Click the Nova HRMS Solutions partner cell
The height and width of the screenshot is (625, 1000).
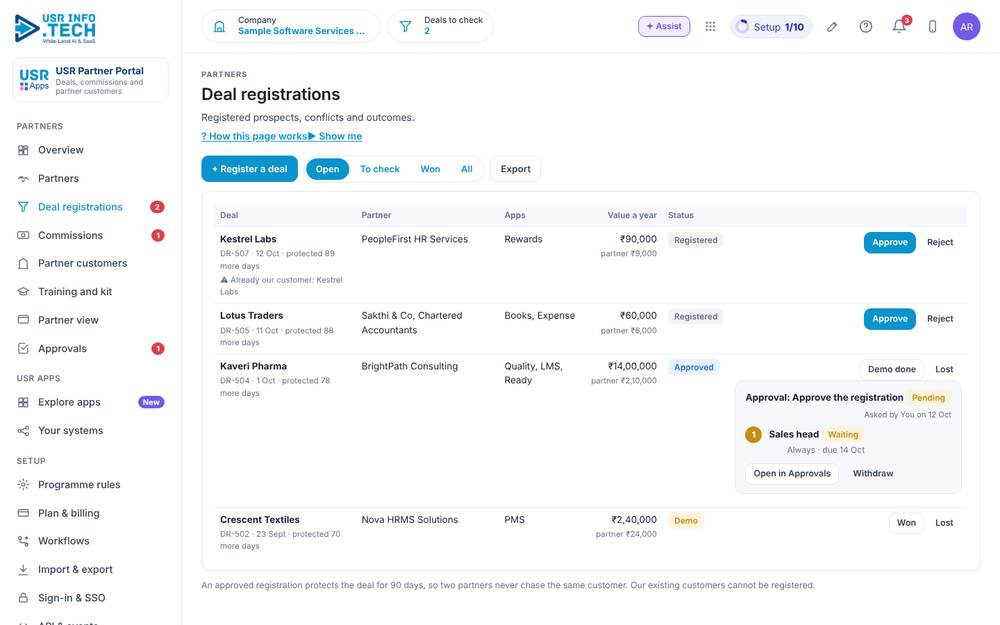pos(409,520)
